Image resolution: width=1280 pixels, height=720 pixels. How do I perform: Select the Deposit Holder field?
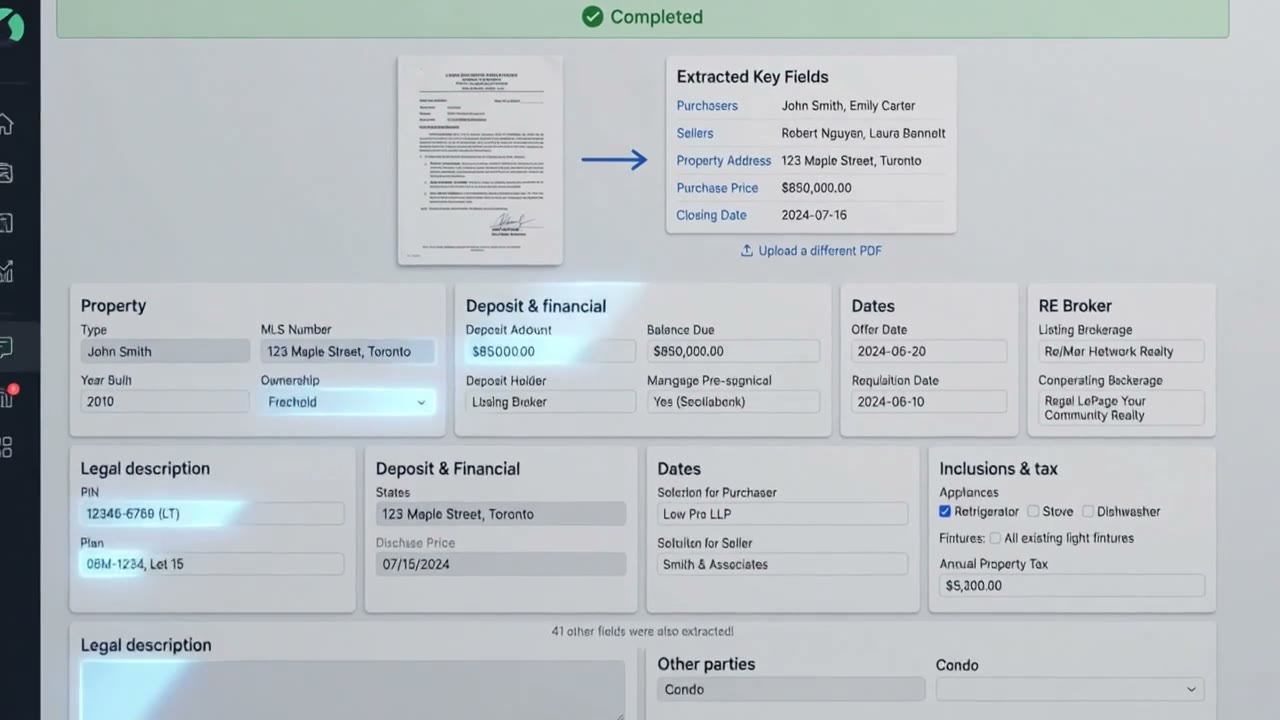coord(550,402)
